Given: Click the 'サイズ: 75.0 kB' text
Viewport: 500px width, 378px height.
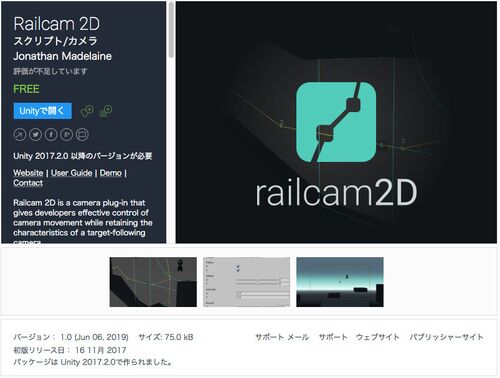Looking at the screenshot, I should click(x=166, y=337).
